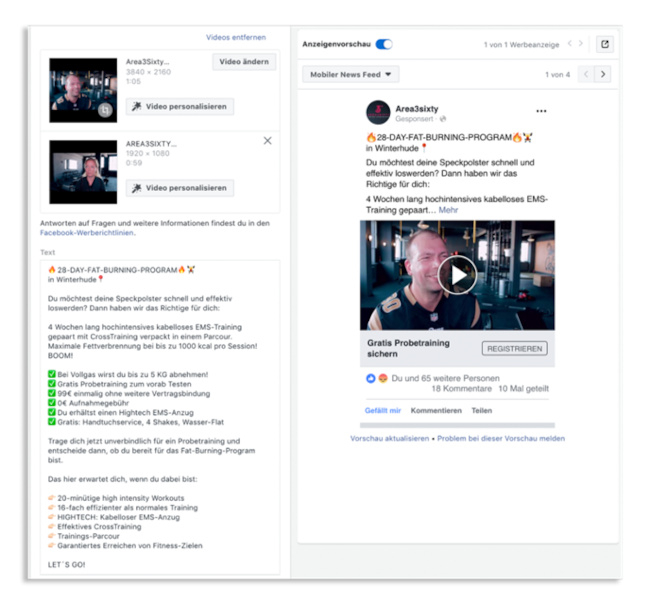650x605 pixels.
Task: Click the Area3sixty page name
Action: tap(417, 109)
